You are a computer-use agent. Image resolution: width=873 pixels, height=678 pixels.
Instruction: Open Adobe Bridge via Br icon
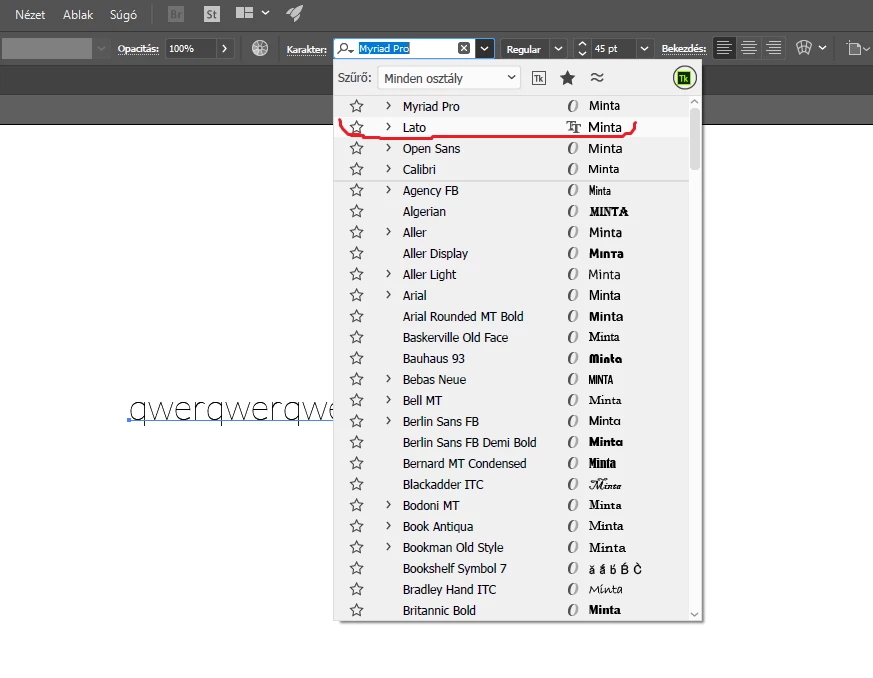click(x=176, y=14)
